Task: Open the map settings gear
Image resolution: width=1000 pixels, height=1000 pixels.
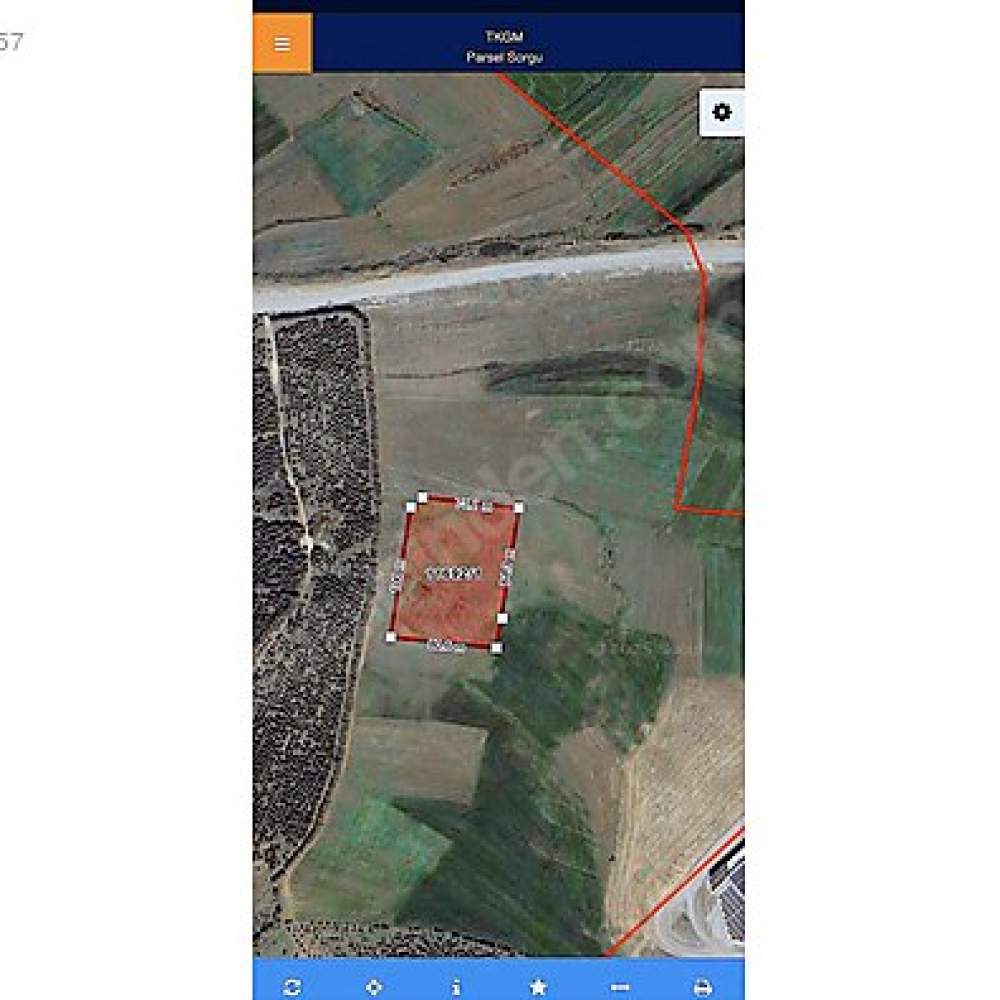Action: [722, 112]
